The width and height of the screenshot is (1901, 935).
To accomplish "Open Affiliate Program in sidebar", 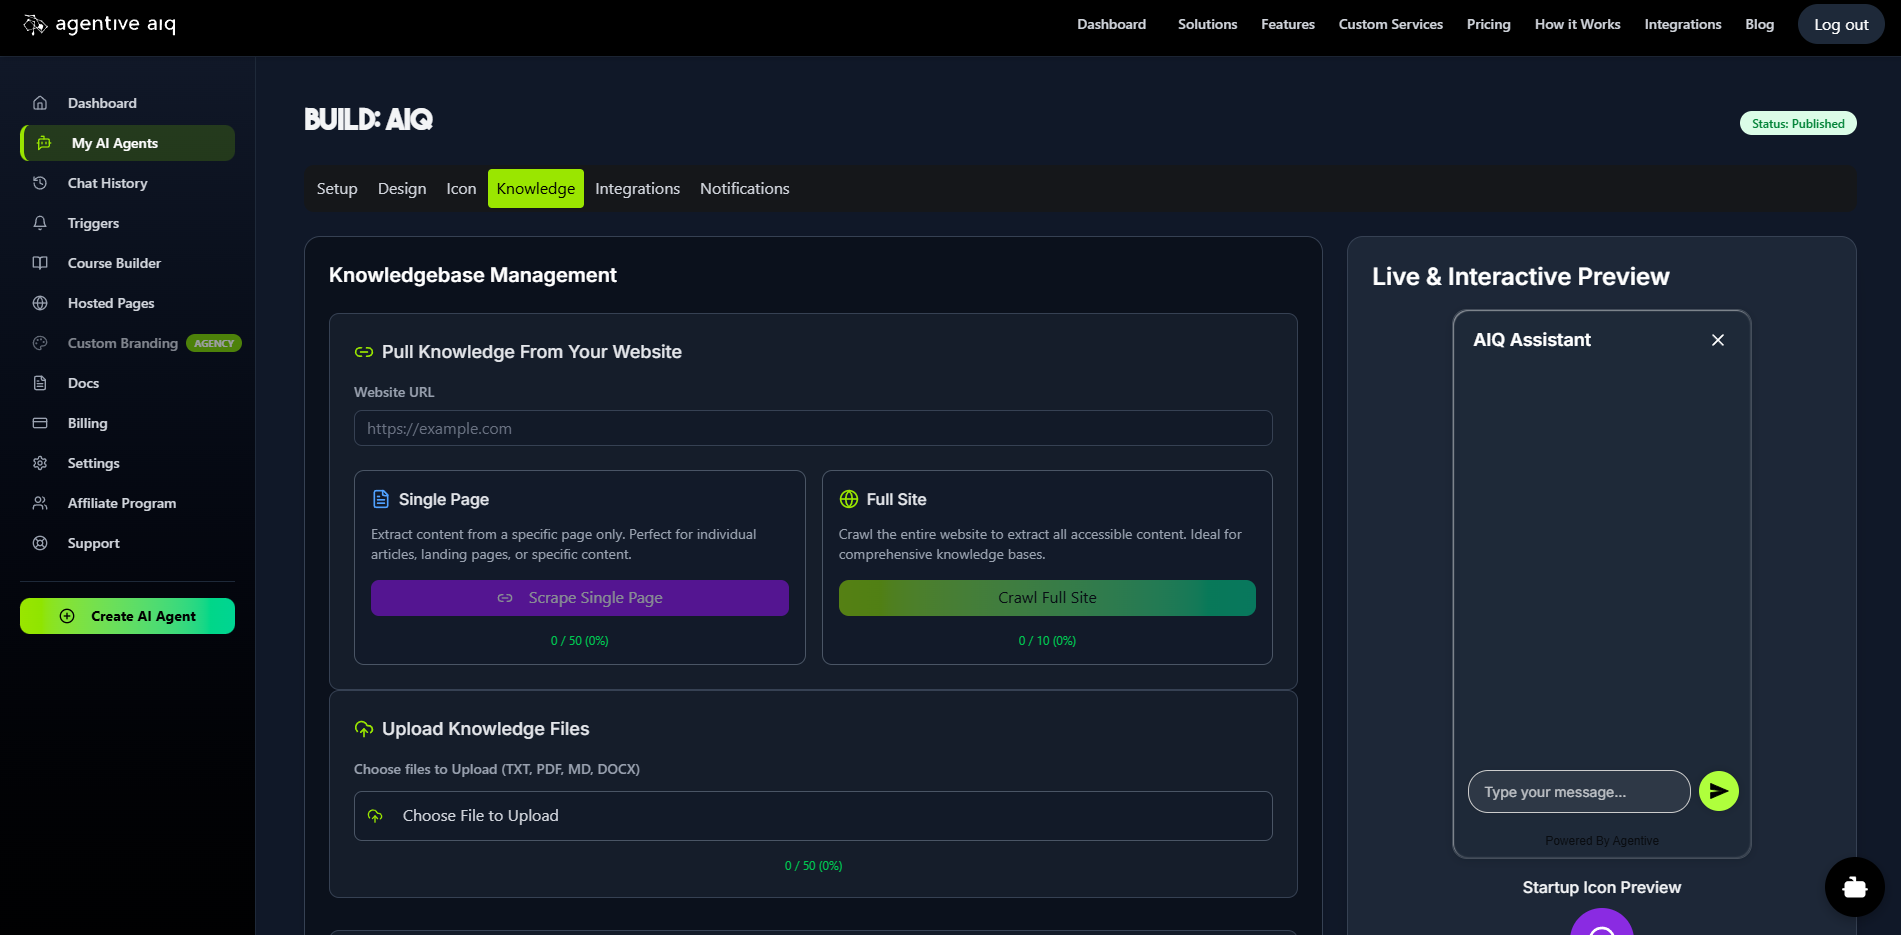I will (122, 503).
